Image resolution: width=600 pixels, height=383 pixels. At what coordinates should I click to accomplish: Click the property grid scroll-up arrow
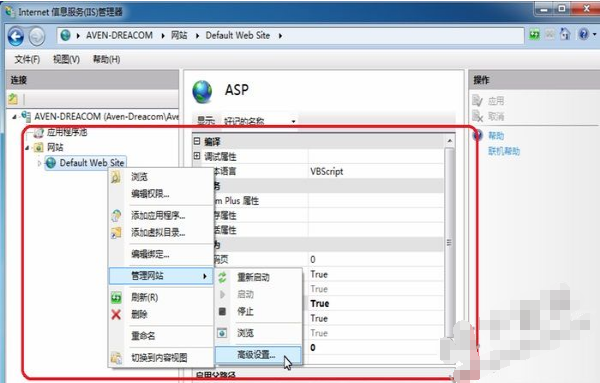point(450,141)
